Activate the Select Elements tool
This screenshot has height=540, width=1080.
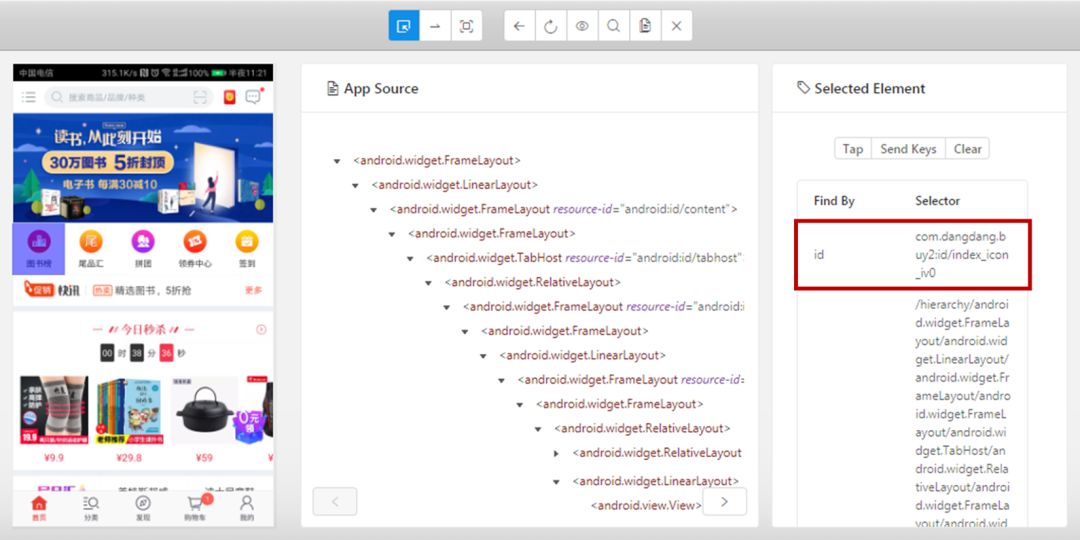[x=404, y=25]
